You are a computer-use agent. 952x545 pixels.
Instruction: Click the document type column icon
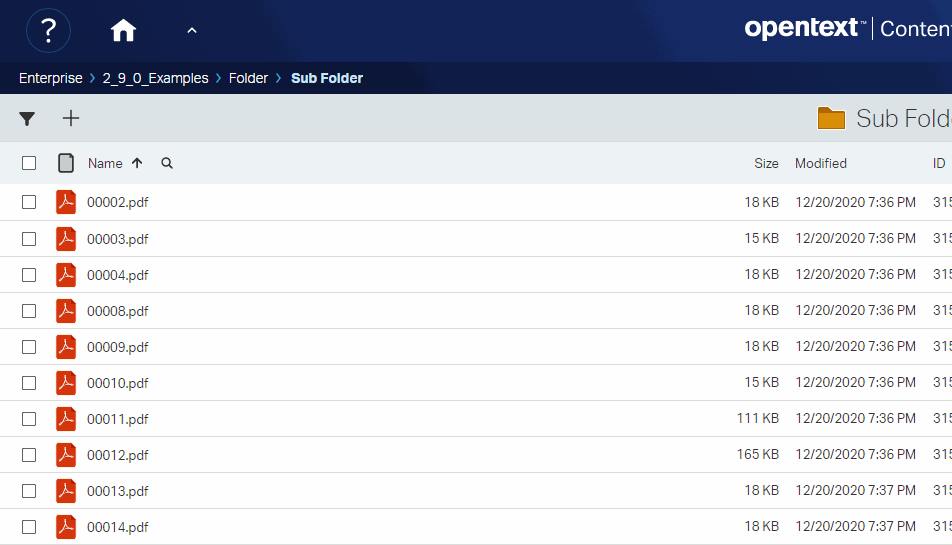coord(66,163)
